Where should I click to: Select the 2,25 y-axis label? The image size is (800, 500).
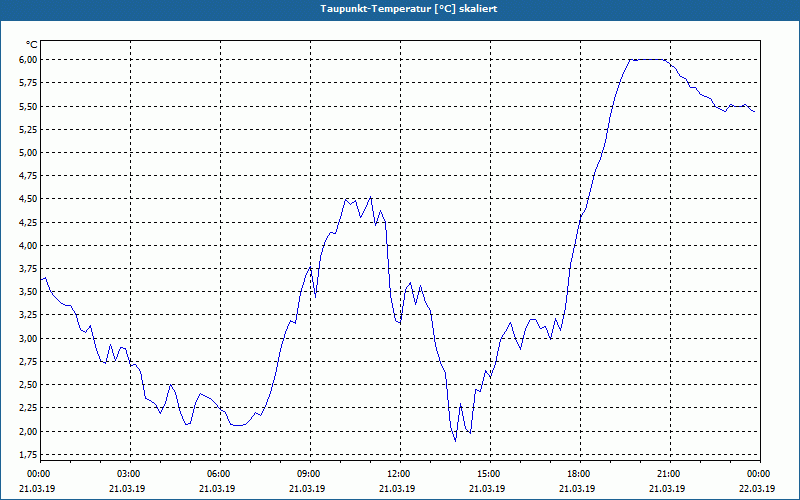[28, 408]
